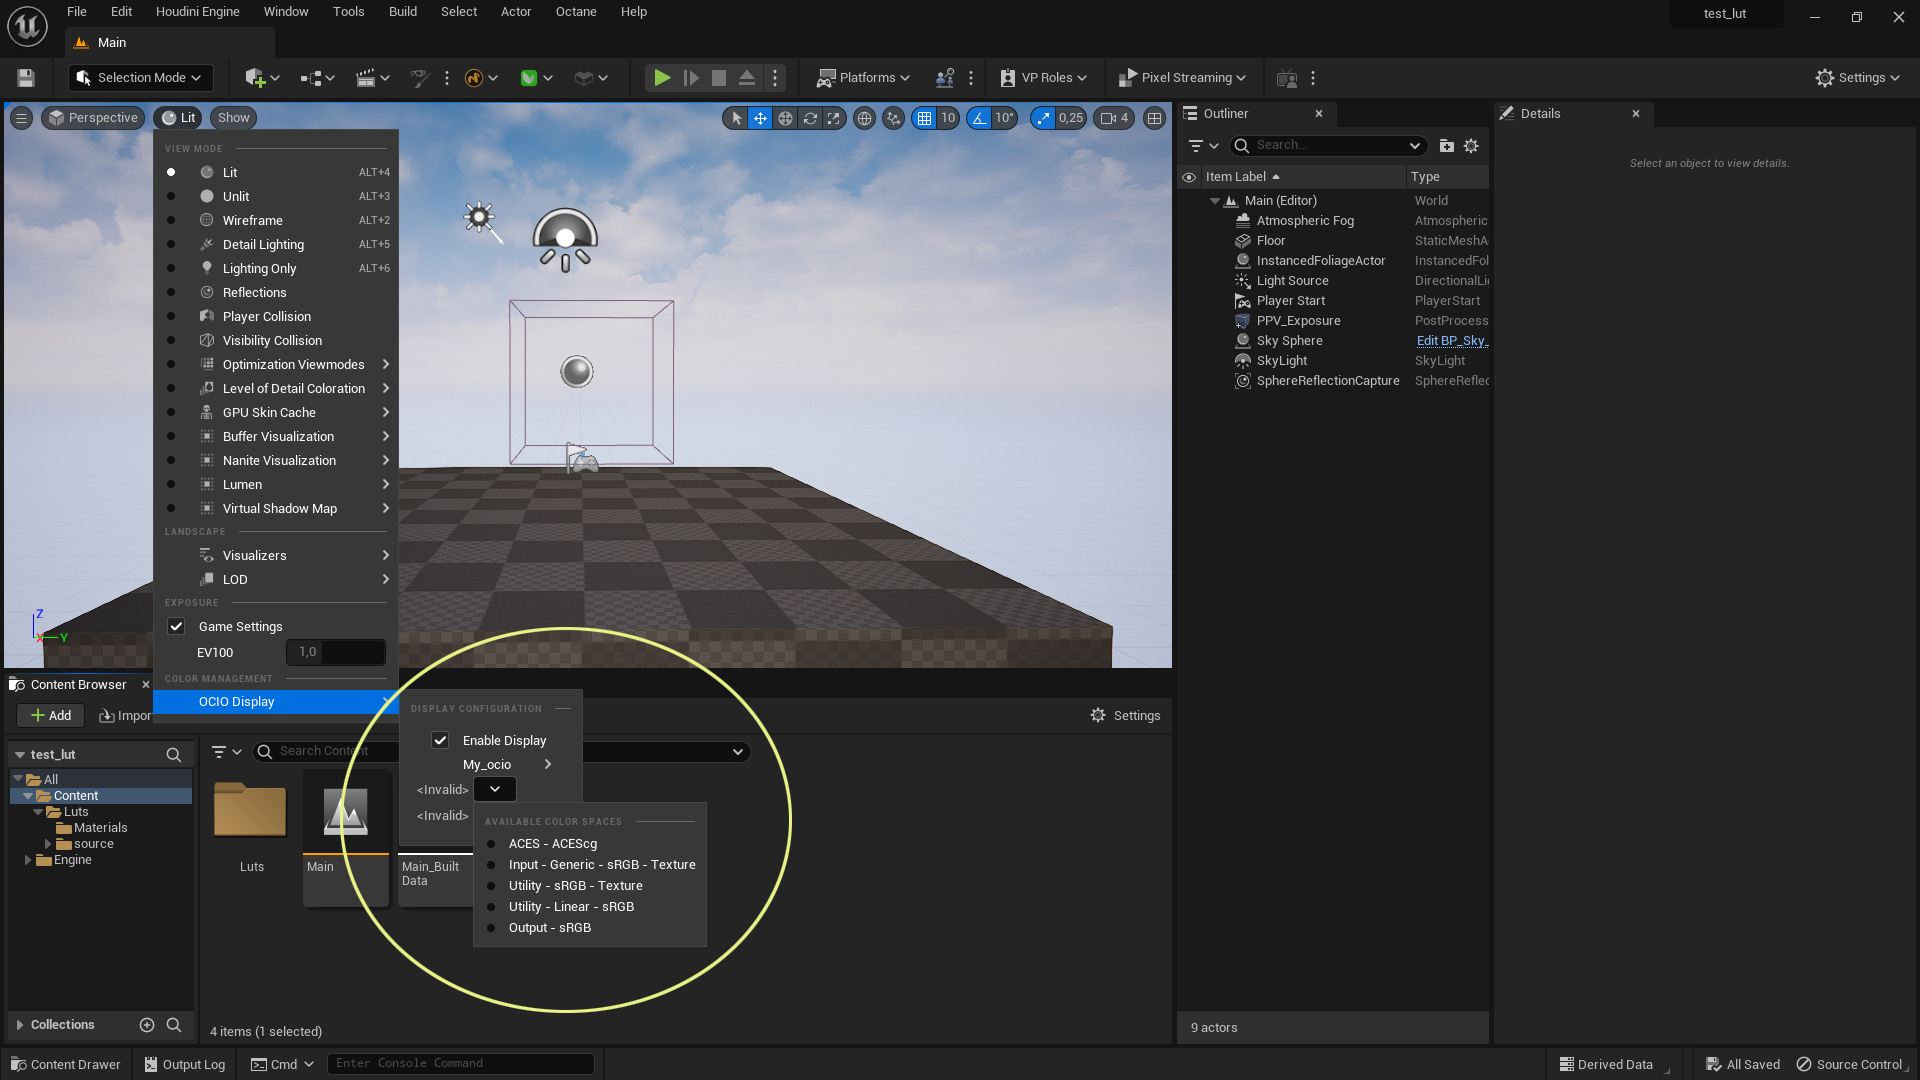Toggle world coordinate system globe icon
This screenshot has height=1080, width=1920.
[865, 118]
